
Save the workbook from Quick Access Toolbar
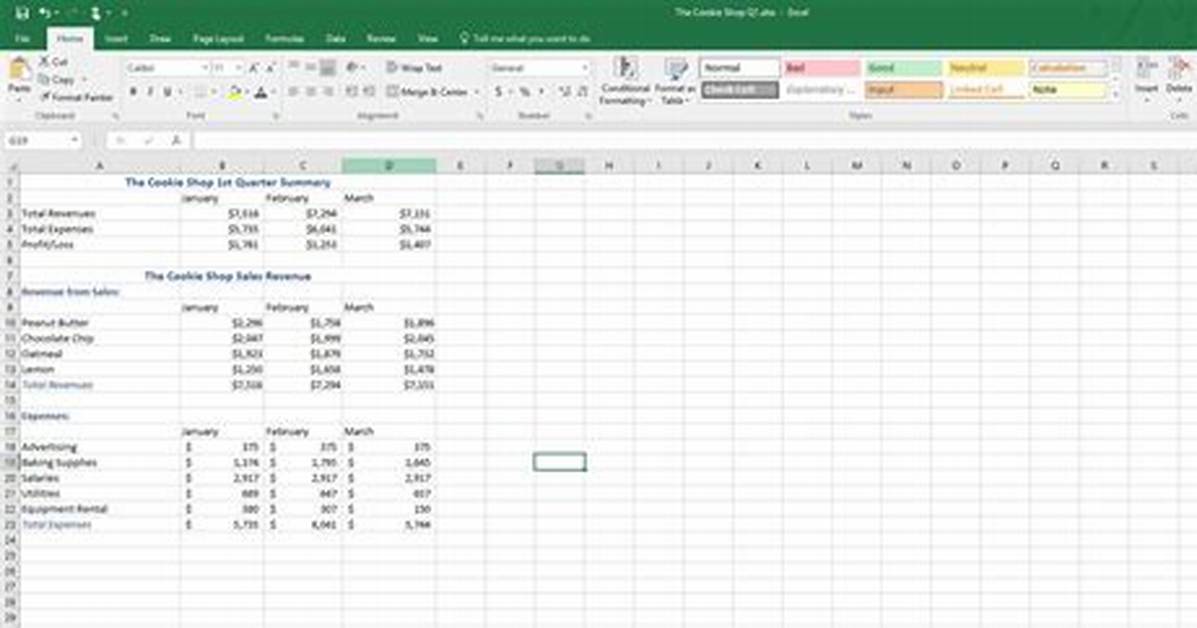[22, 13]
